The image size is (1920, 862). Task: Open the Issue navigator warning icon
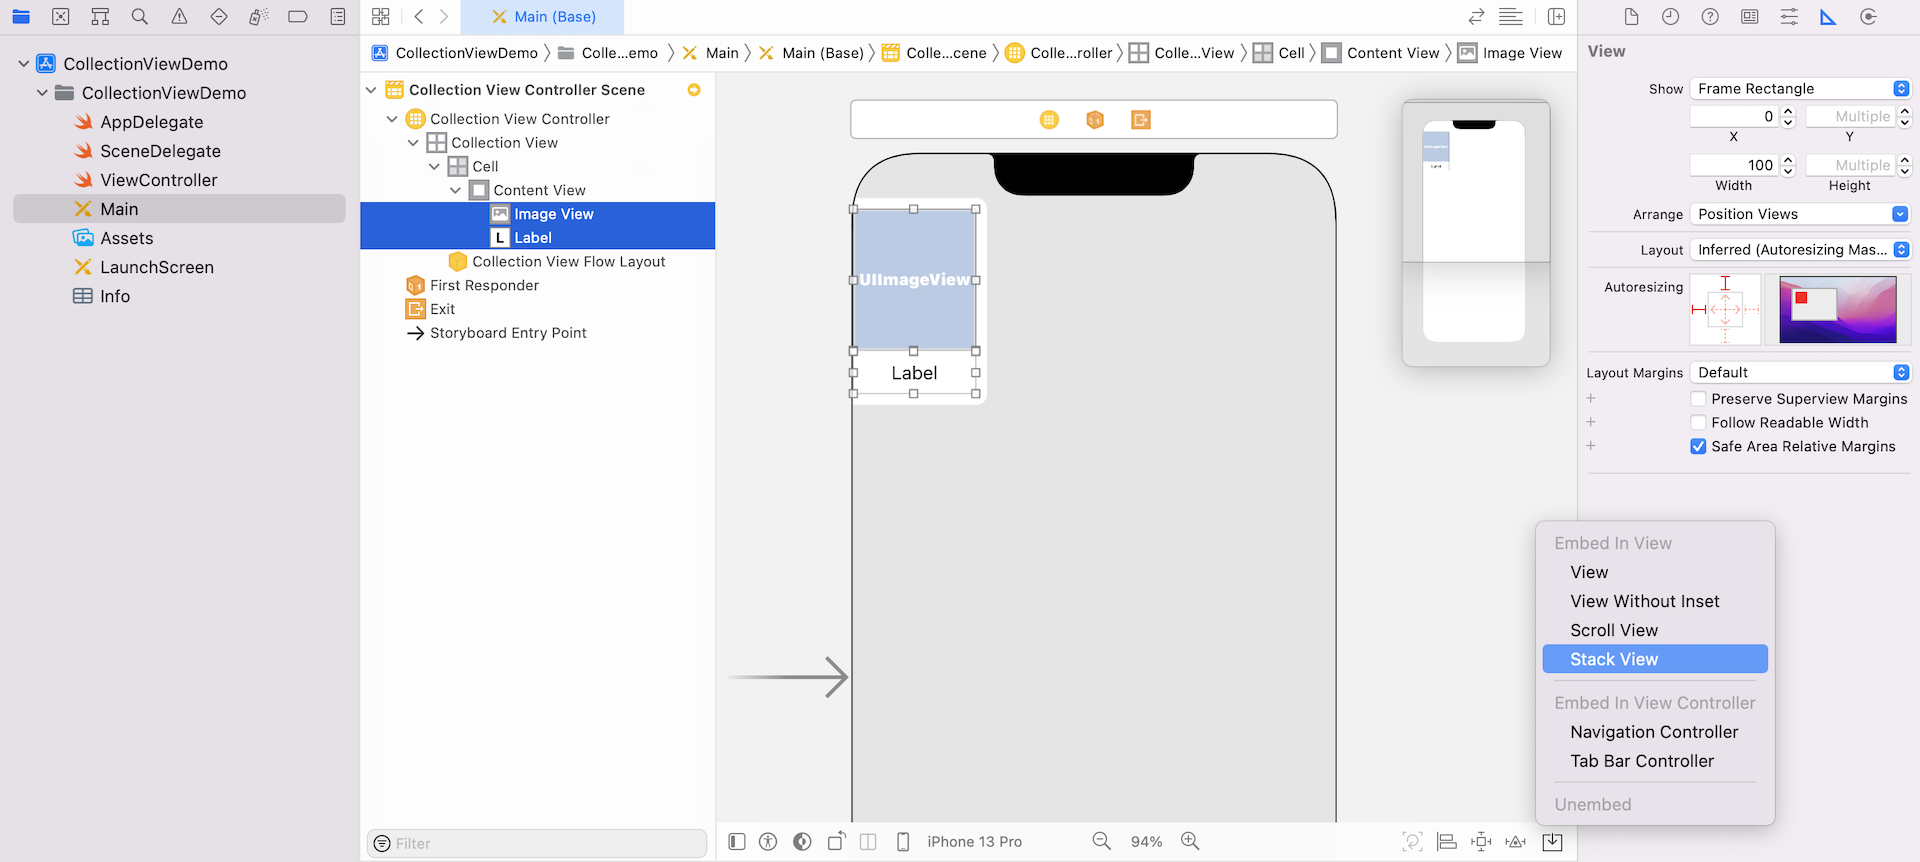tap(179, 17)
